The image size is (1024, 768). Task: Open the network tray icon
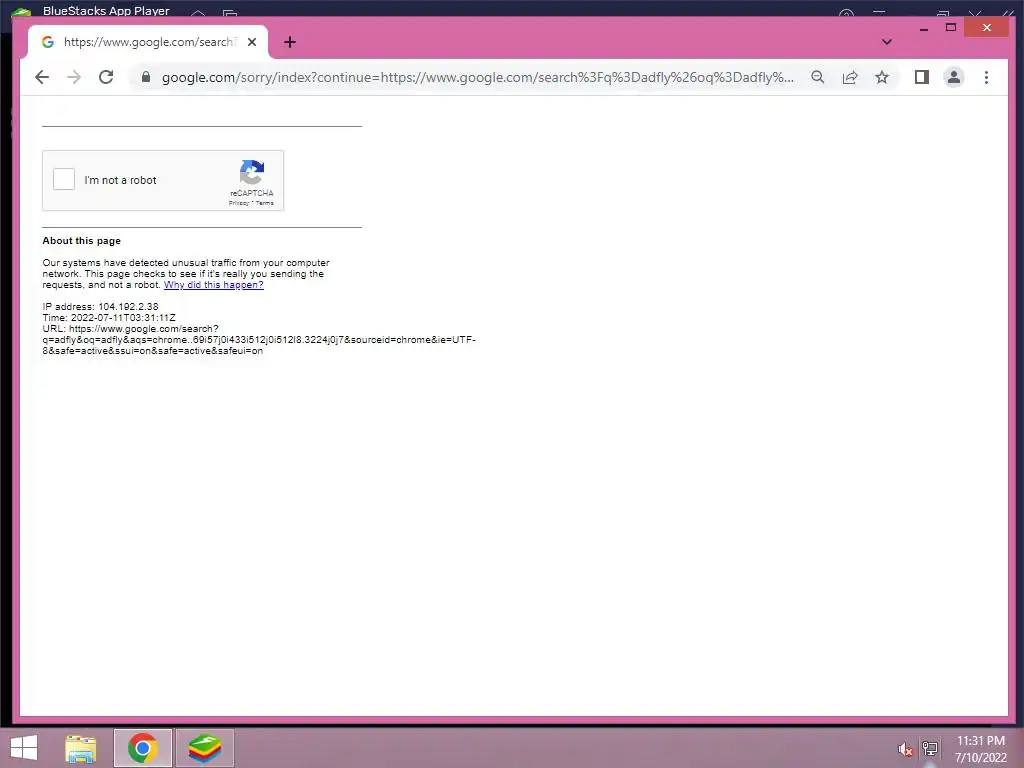(930, 748)
